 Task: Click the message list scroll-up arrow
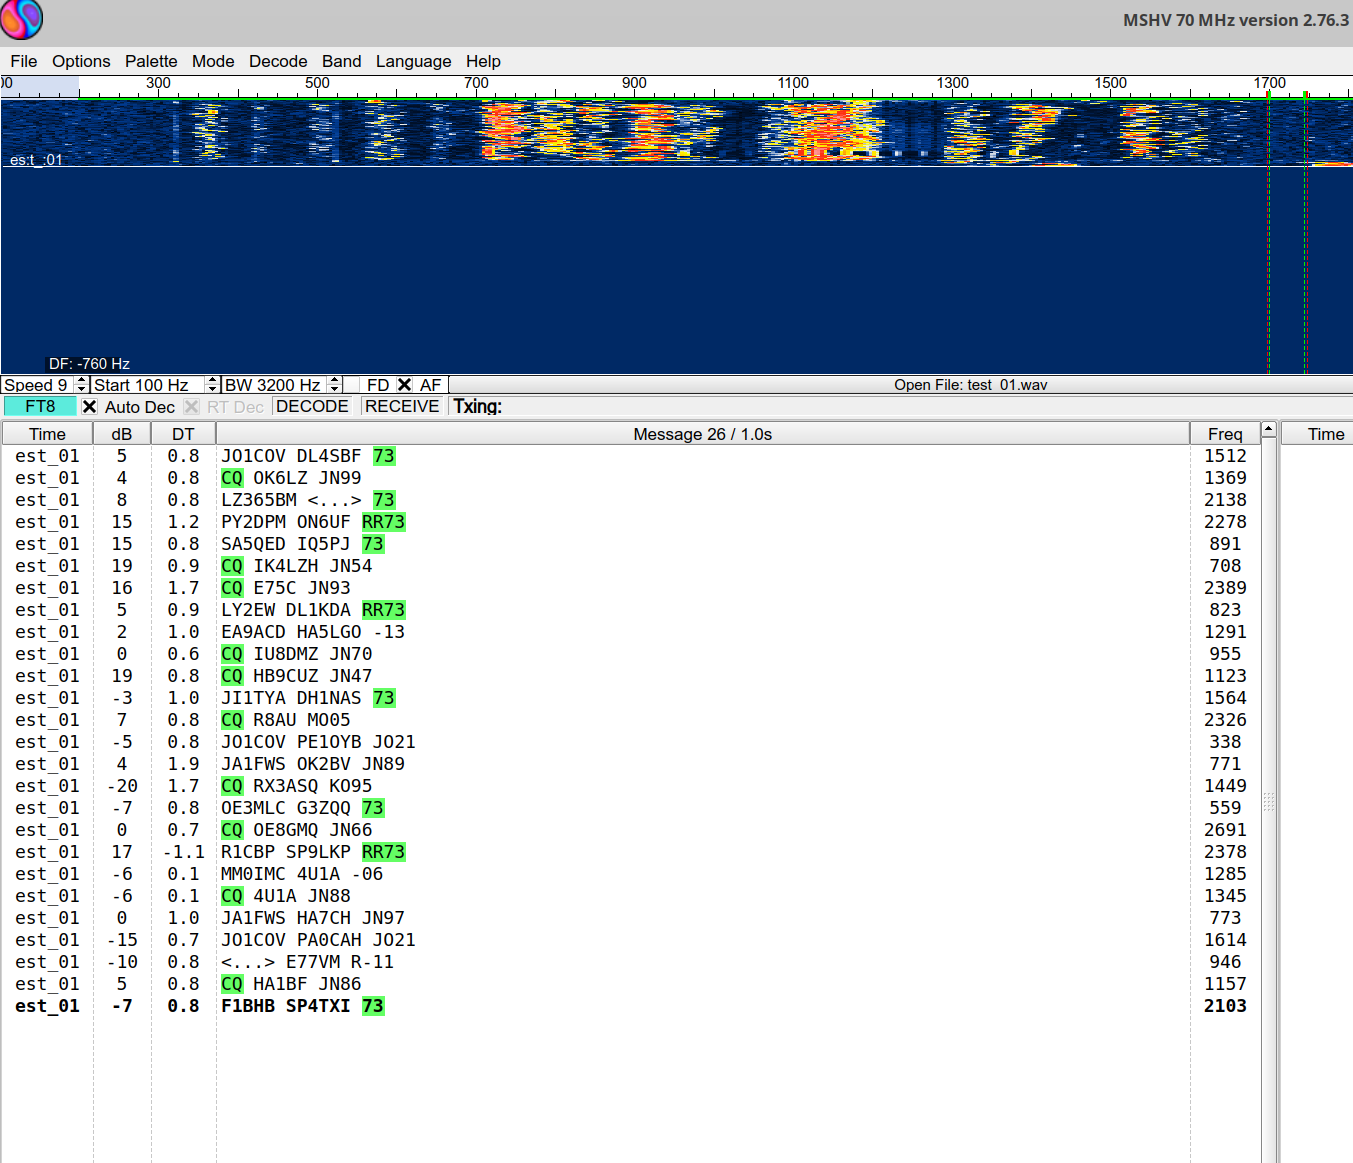[x=1268, y=430]
